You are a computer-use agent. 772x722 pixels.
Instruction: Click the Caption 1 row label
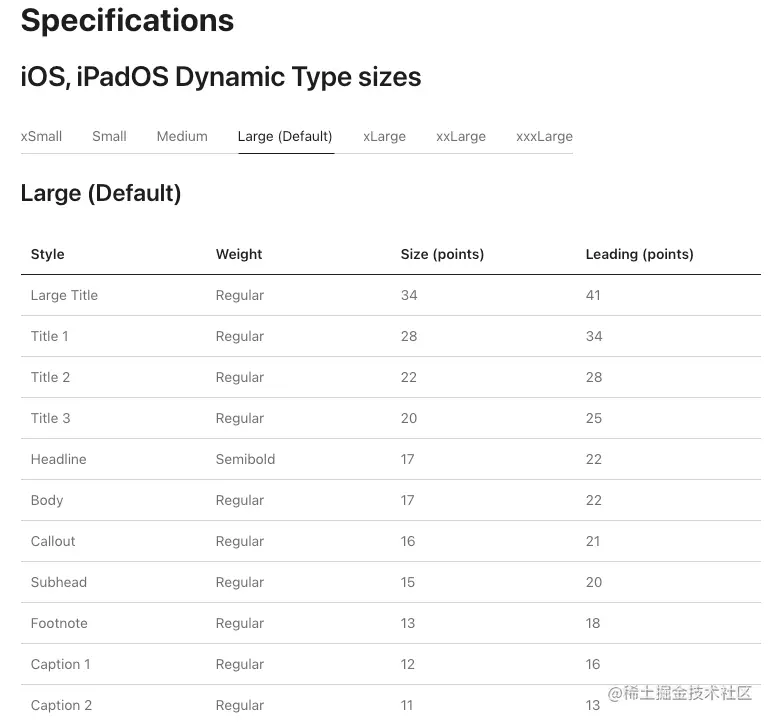pos(61,664)
